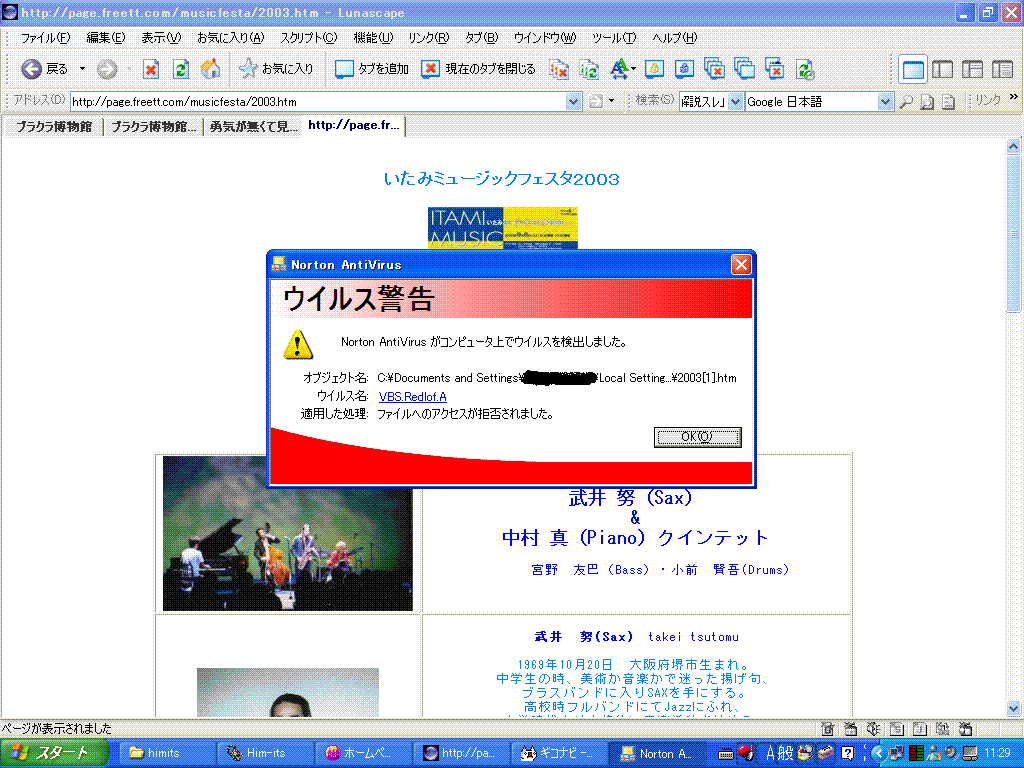Viewport: 1024px width, 768px height.
Task: Open the スクリプト(C) menu
Action: [308, 38]
